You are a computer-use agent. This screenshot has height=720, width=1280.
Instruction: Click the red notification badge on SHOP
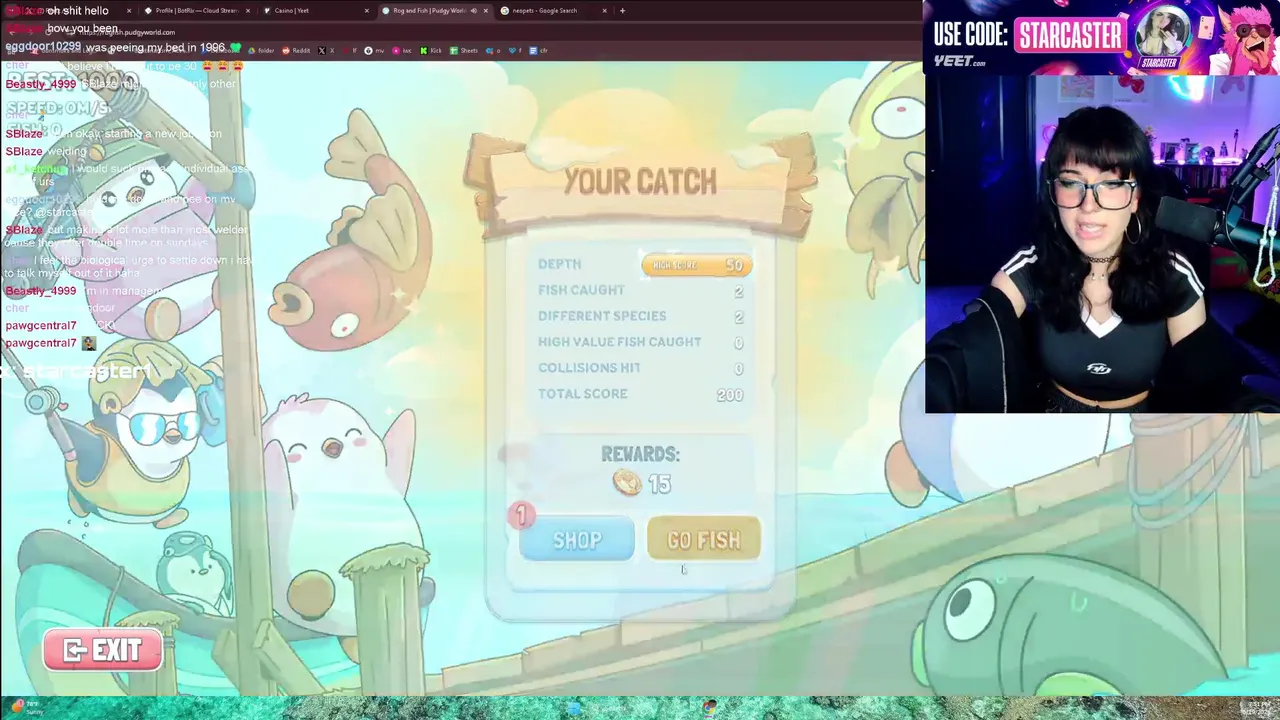click(x=521, y=516)
